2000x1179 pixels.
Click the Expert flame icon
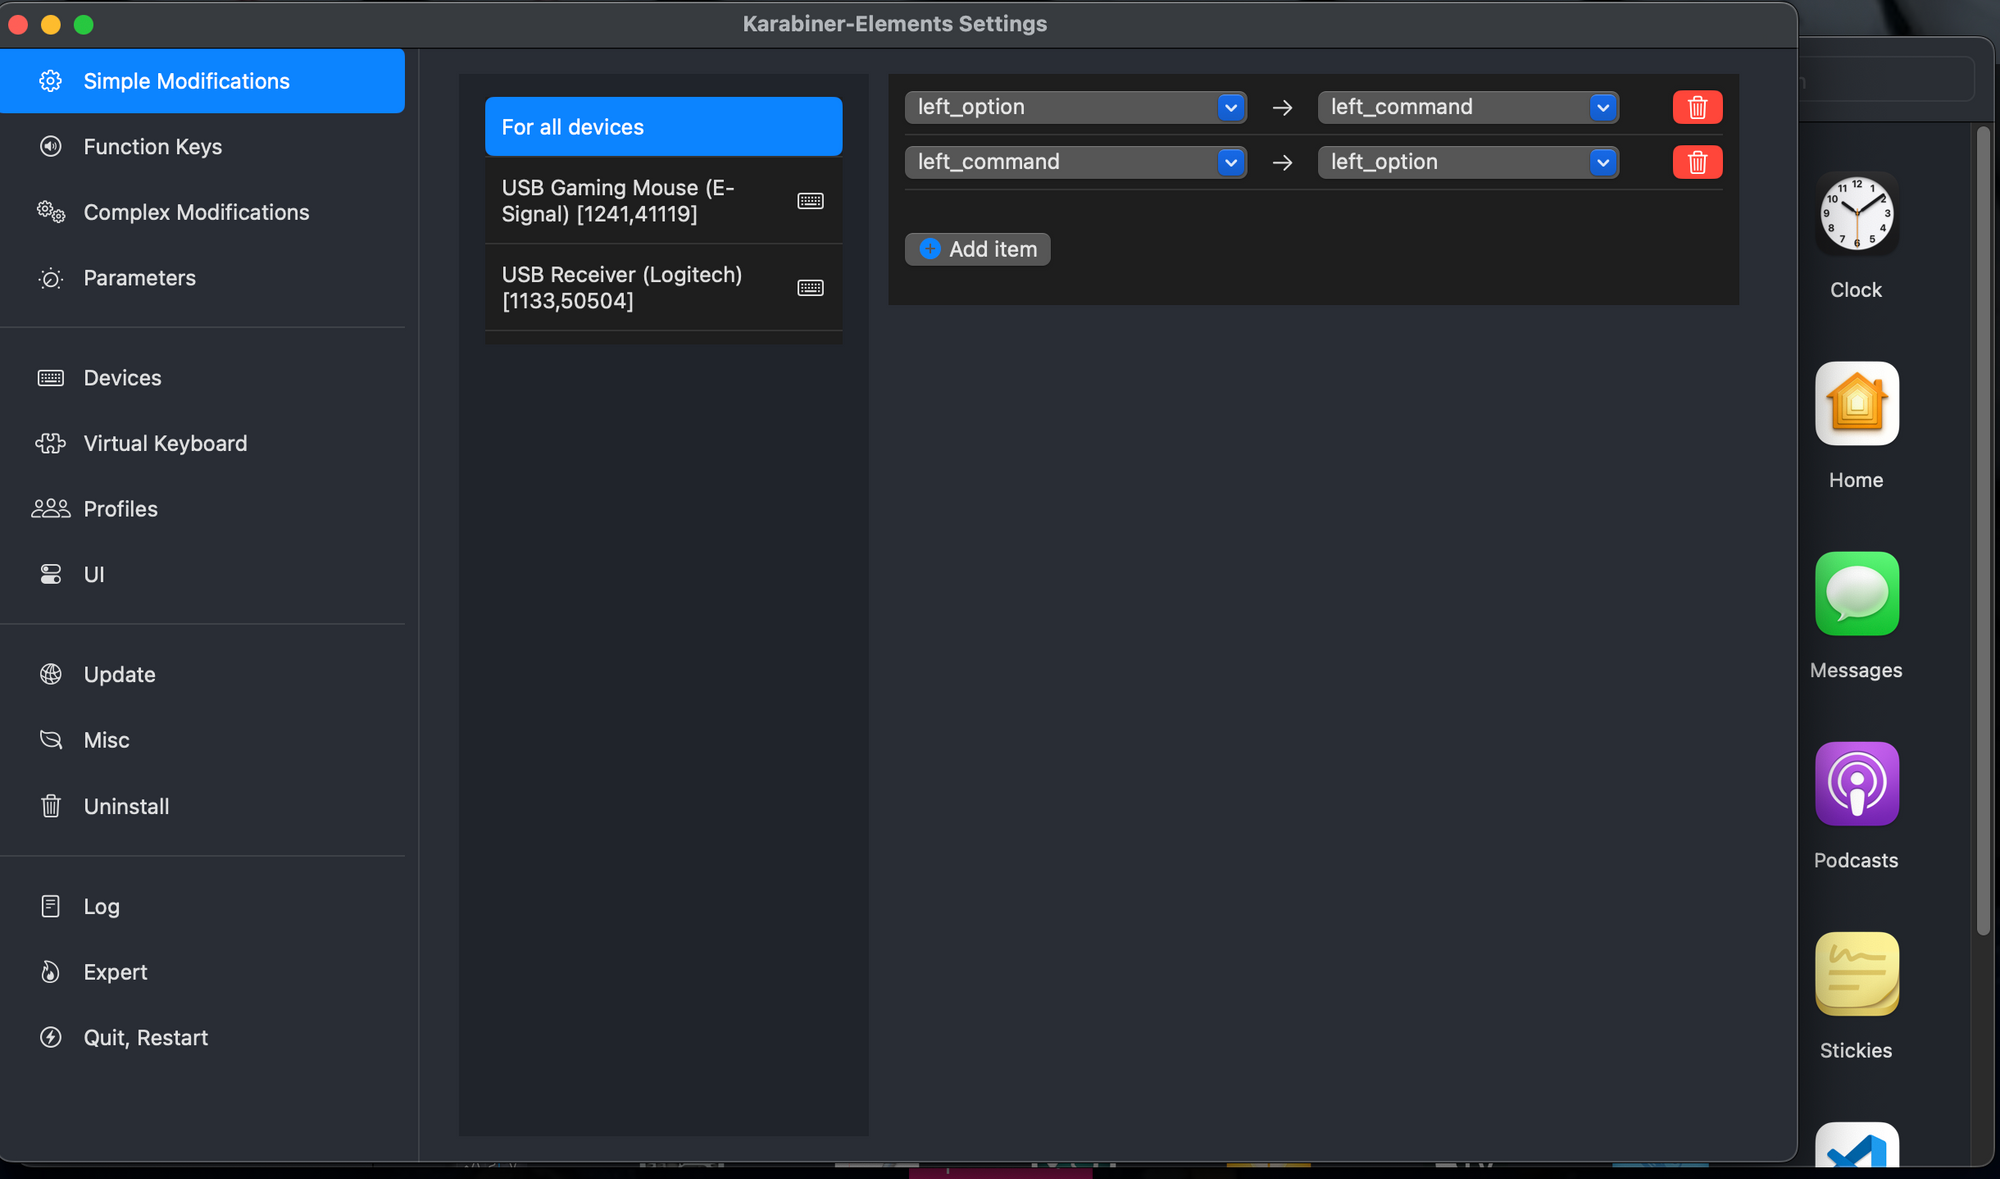pos(50,972)
